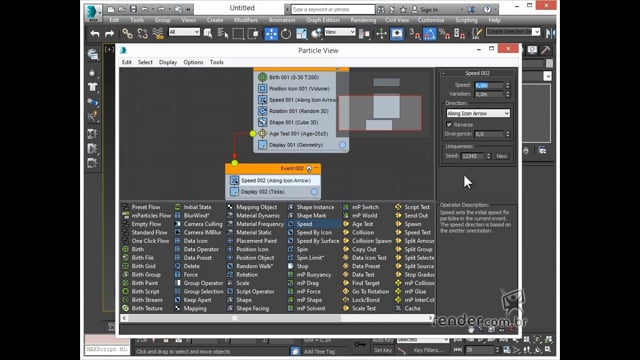Toggle Set Key mode
The image size is (640, 360).
click(383, 350)
